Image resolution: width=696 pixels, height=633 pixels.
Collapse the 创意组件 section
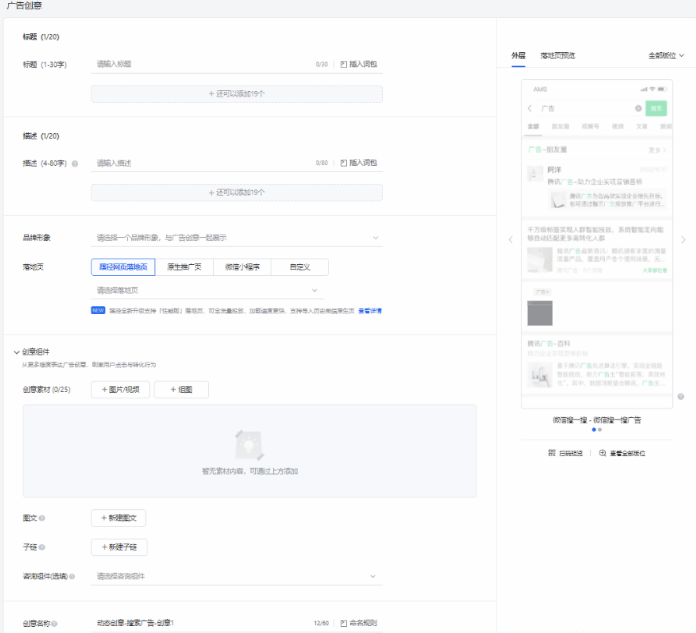(16, 352)
